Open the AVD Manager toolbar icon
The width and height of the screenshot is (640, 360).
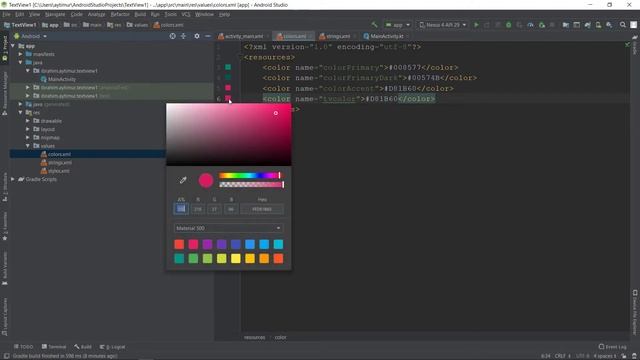point(598,25)
